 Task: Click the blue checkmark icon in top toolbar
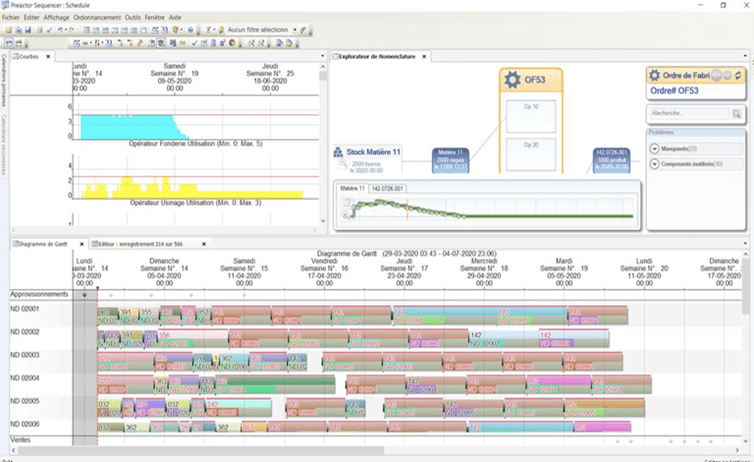tap(50, 30)
